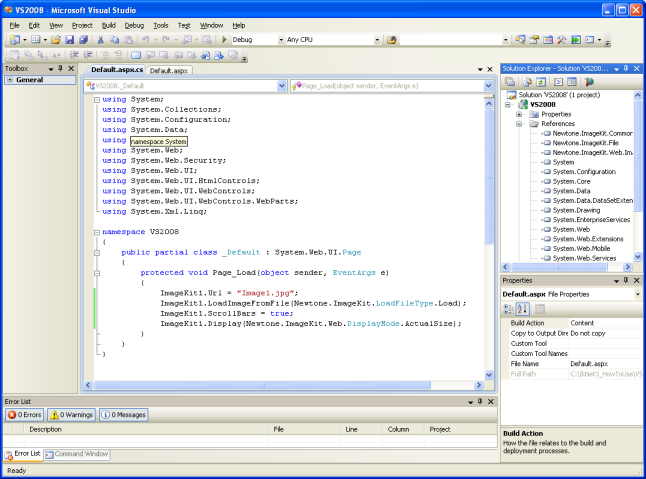This screenshot has height=479, width=646.
Task: Switch to the Default.aspx tab
Action: (169, 71)
